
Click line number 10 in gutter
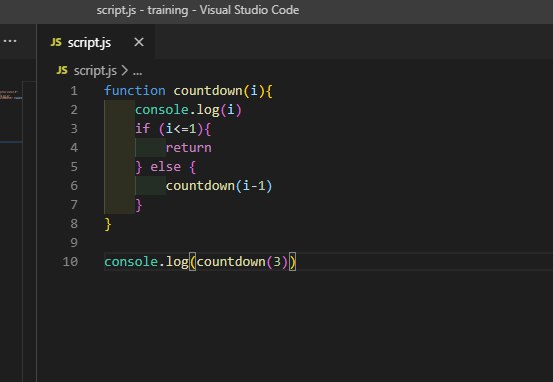(70, 262)
